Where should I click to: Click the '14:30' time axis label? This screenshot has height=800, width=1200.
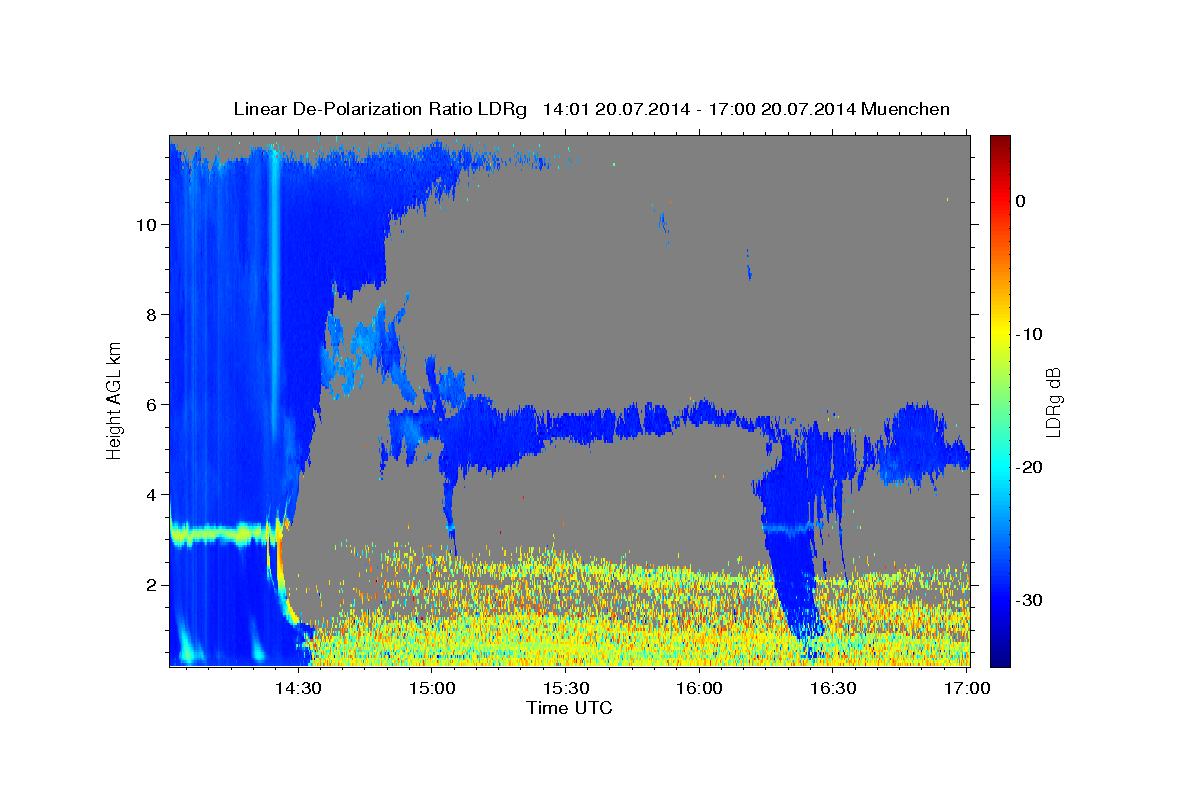[x=298, y=688]
